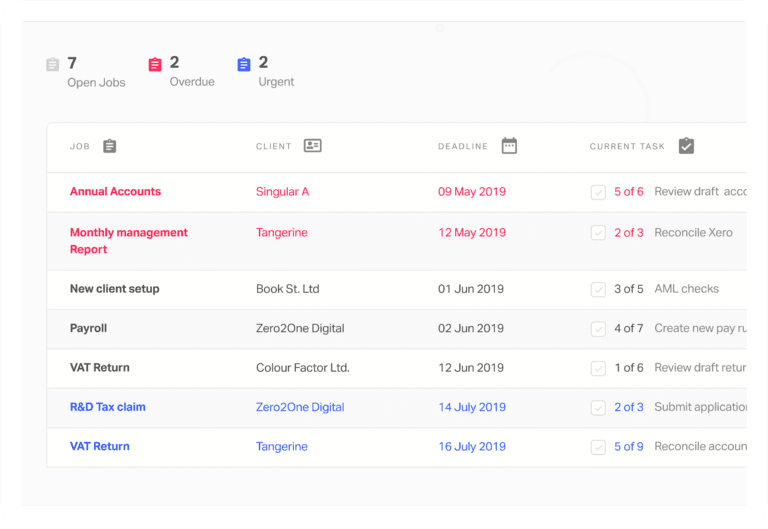The width and height of the screenshot is (768, 529).
Task: Tick the checkbox in the Monthly management Report row
Action: pyautogui.click(x=598, y=232)
